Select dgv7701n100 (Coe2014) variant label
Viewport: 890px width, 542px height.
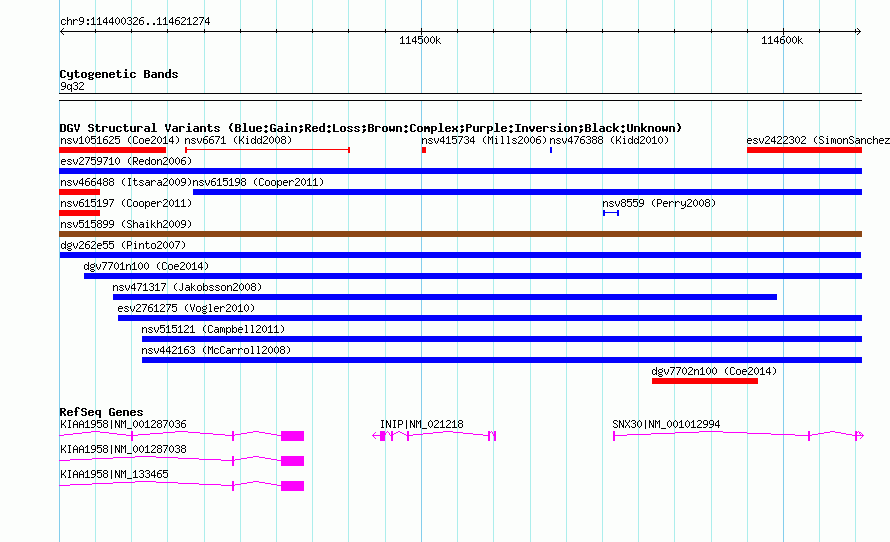146,266
